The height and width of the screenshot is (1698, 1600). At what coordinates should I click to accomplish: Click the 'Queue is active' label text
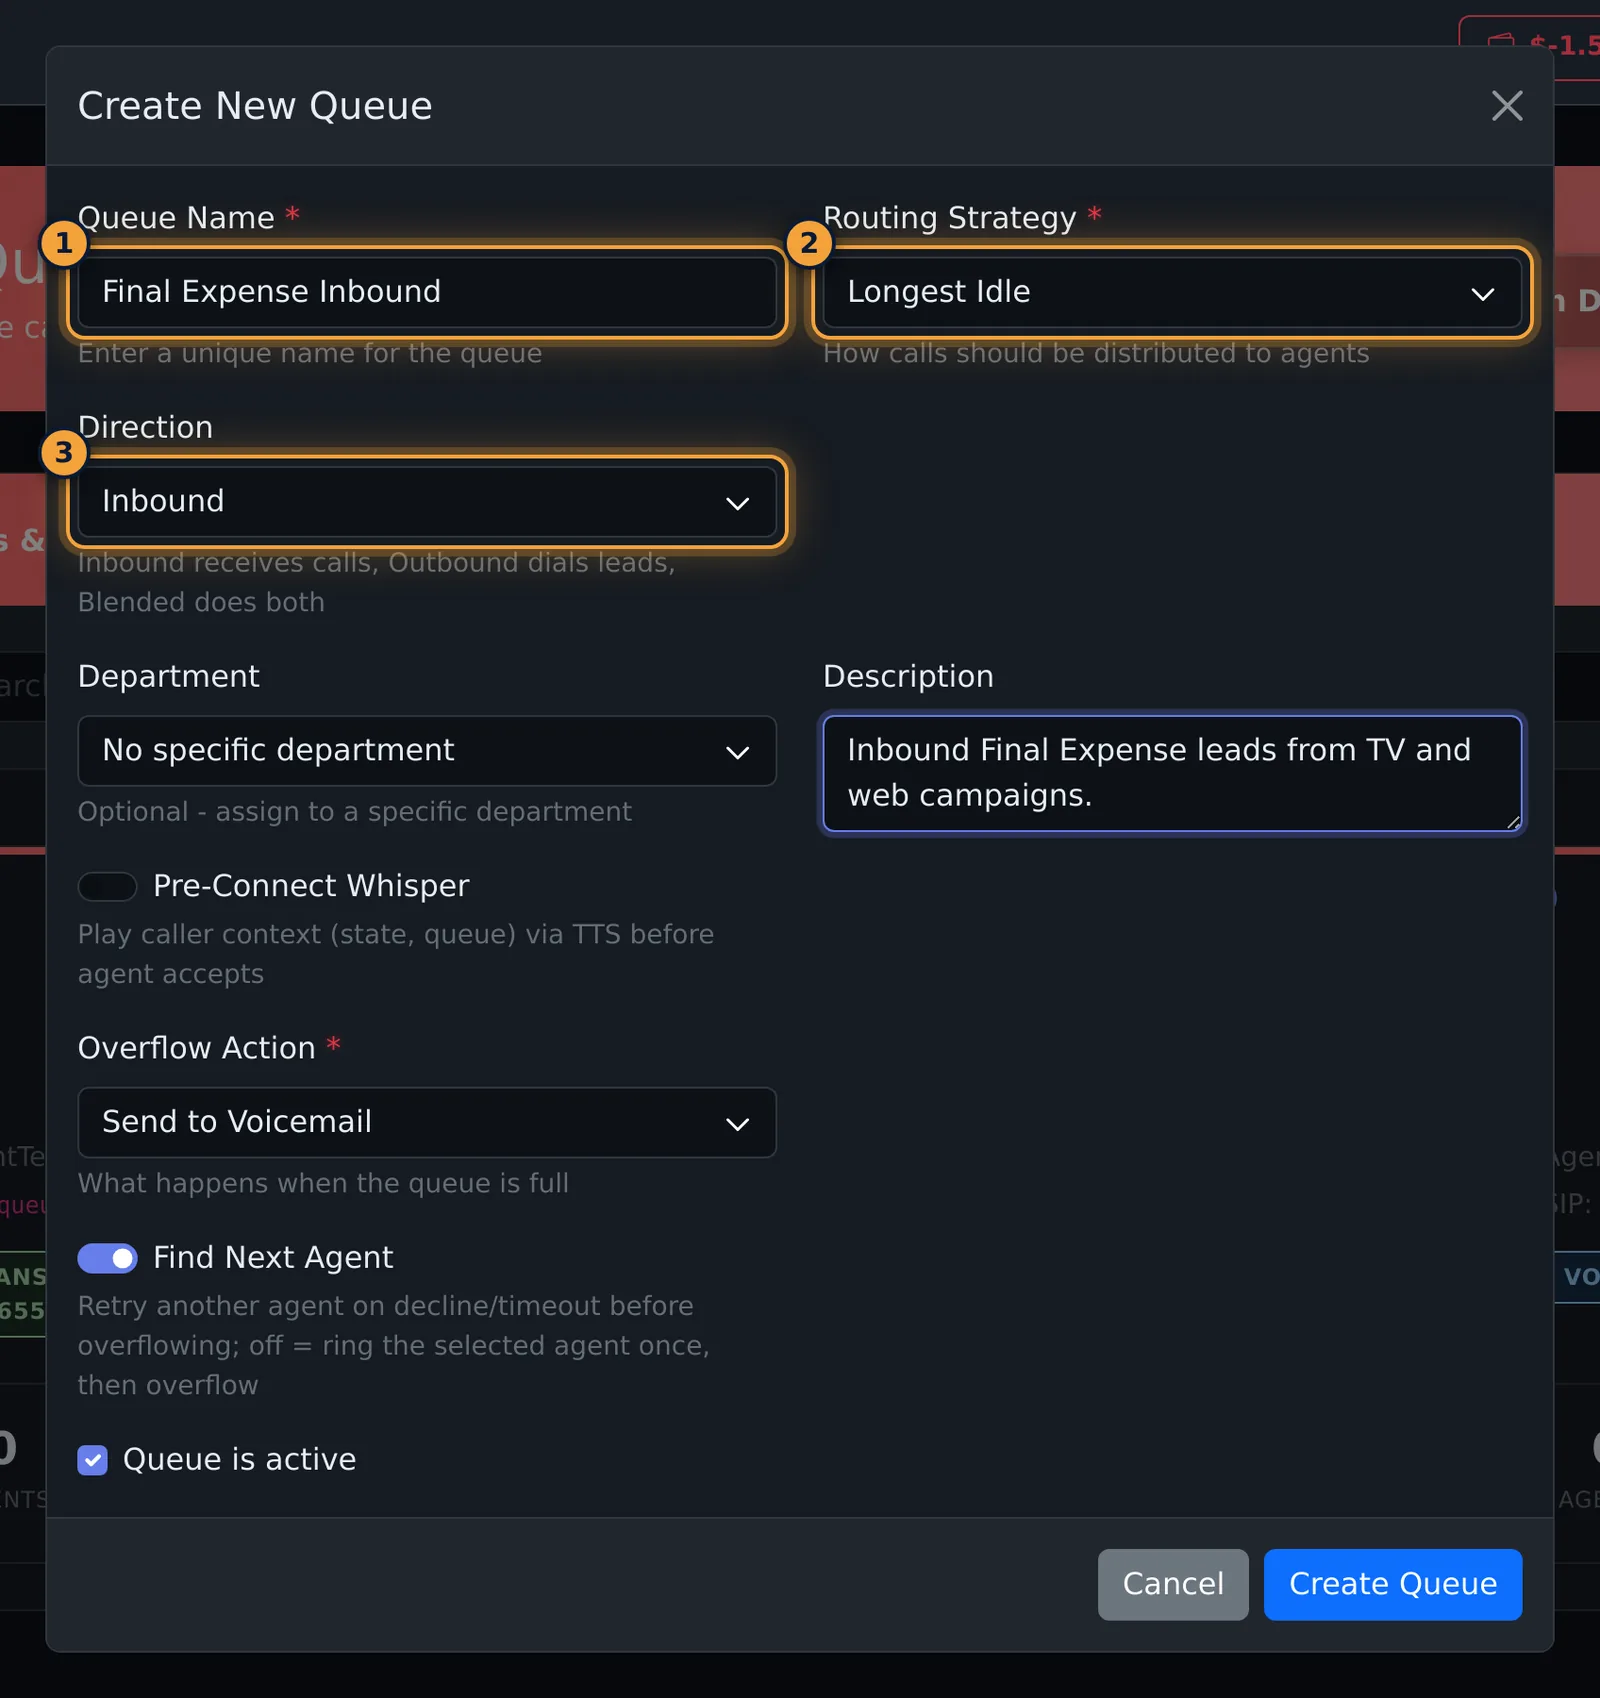tap(239, 1460)
